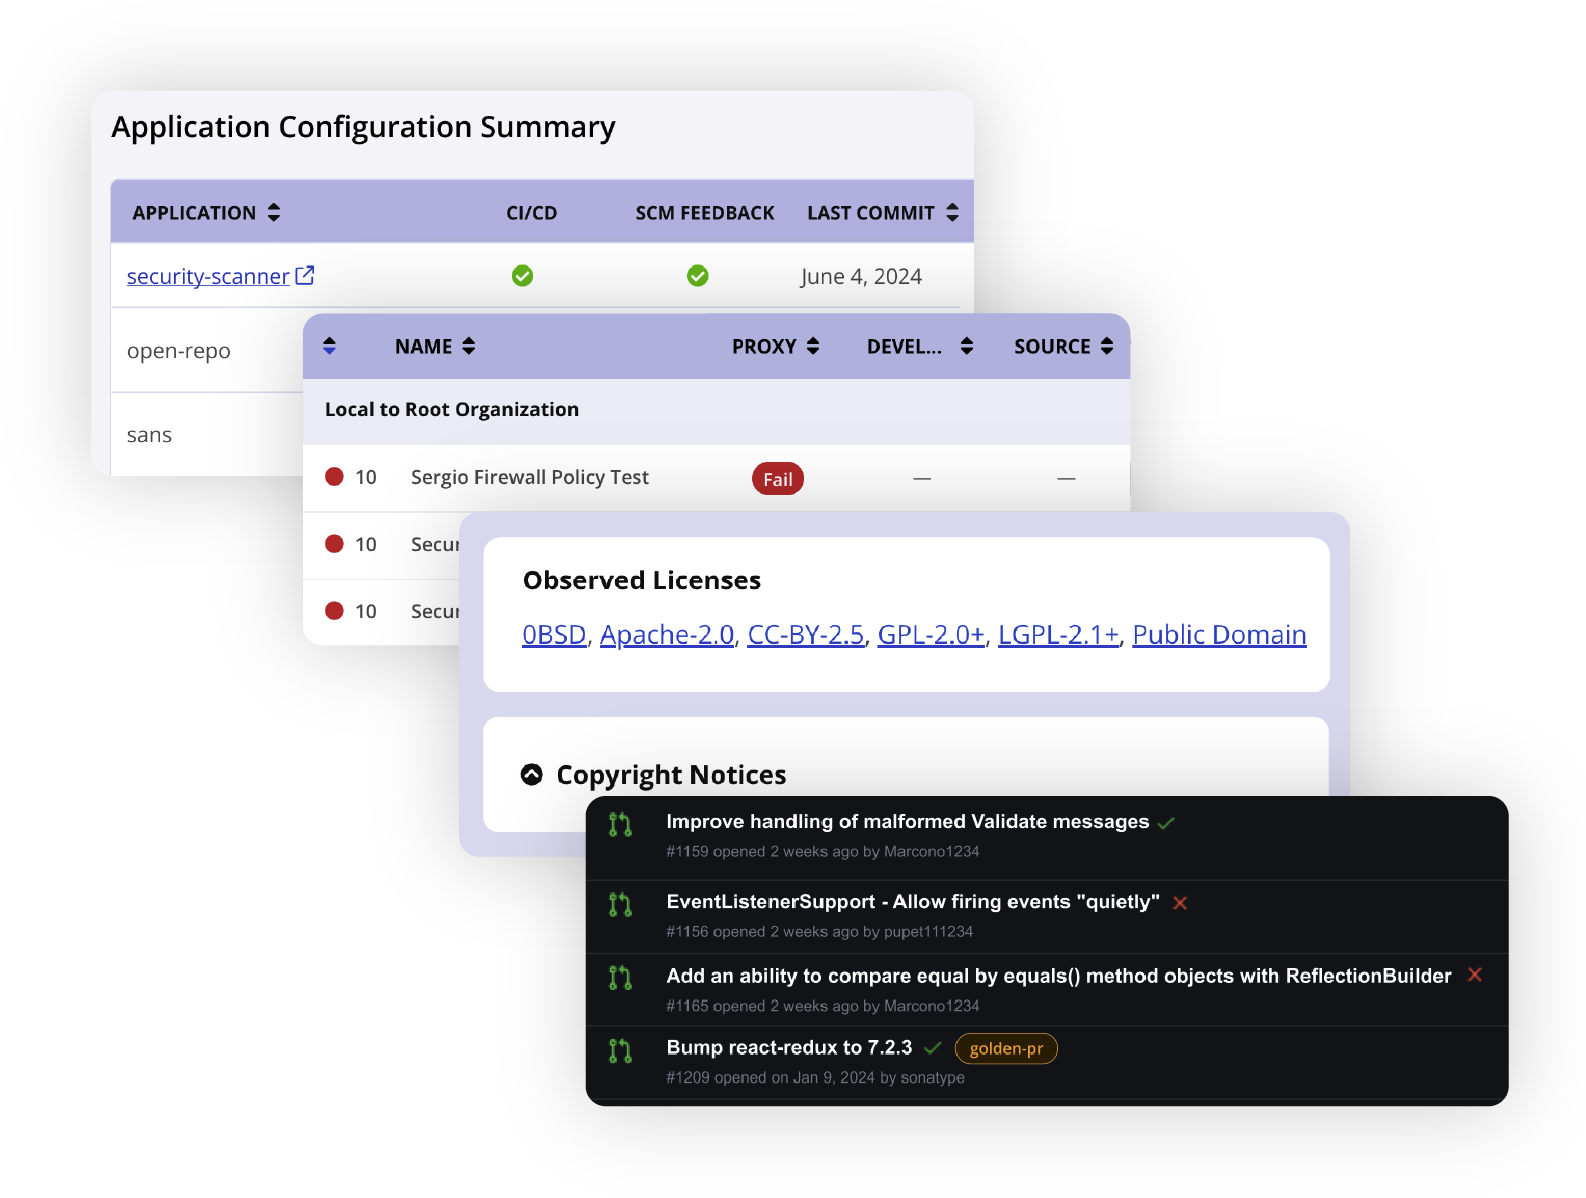Click the green CI/CD checkmark for security-scanner

coord(522,276)
